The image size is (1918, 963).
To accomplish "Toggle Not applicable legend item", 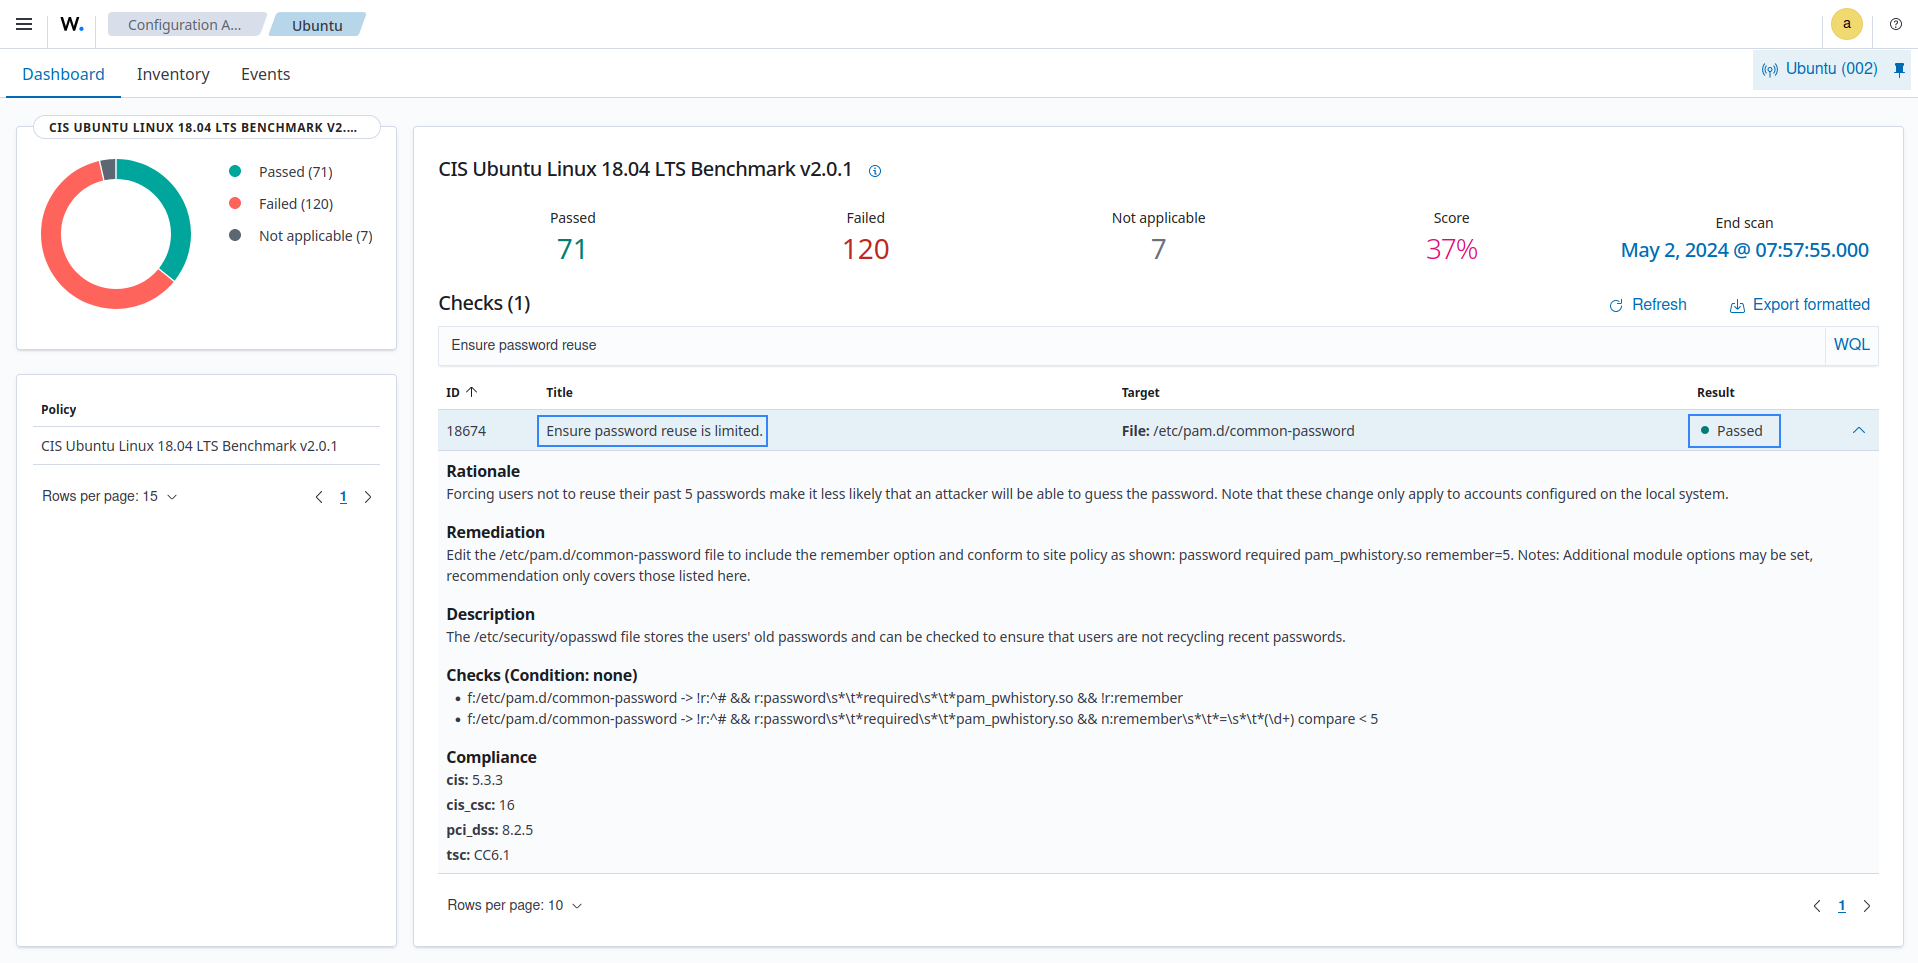I will point(314,236).
